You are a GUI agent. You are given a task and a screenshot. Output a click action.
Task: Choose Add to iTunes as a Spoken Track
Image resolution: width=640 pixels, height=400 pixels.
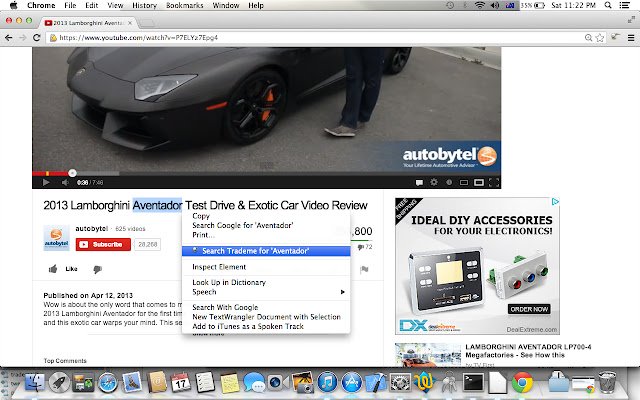pyautogui.click(x=248, y=326)
